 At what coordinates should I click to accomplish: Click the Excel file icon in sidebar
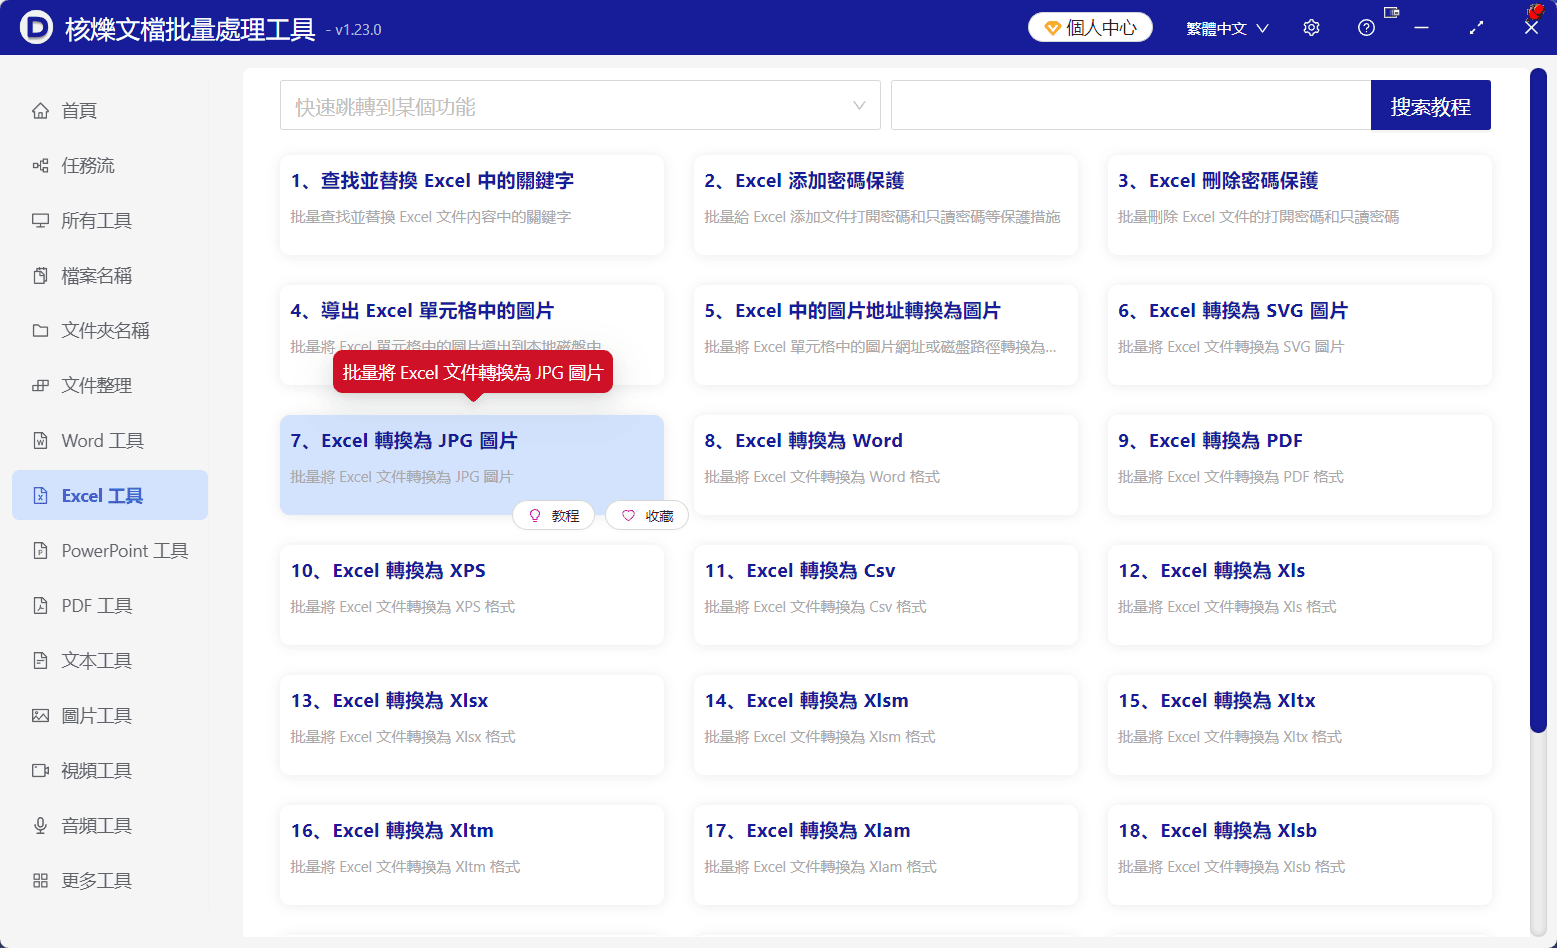pos(40,496)
